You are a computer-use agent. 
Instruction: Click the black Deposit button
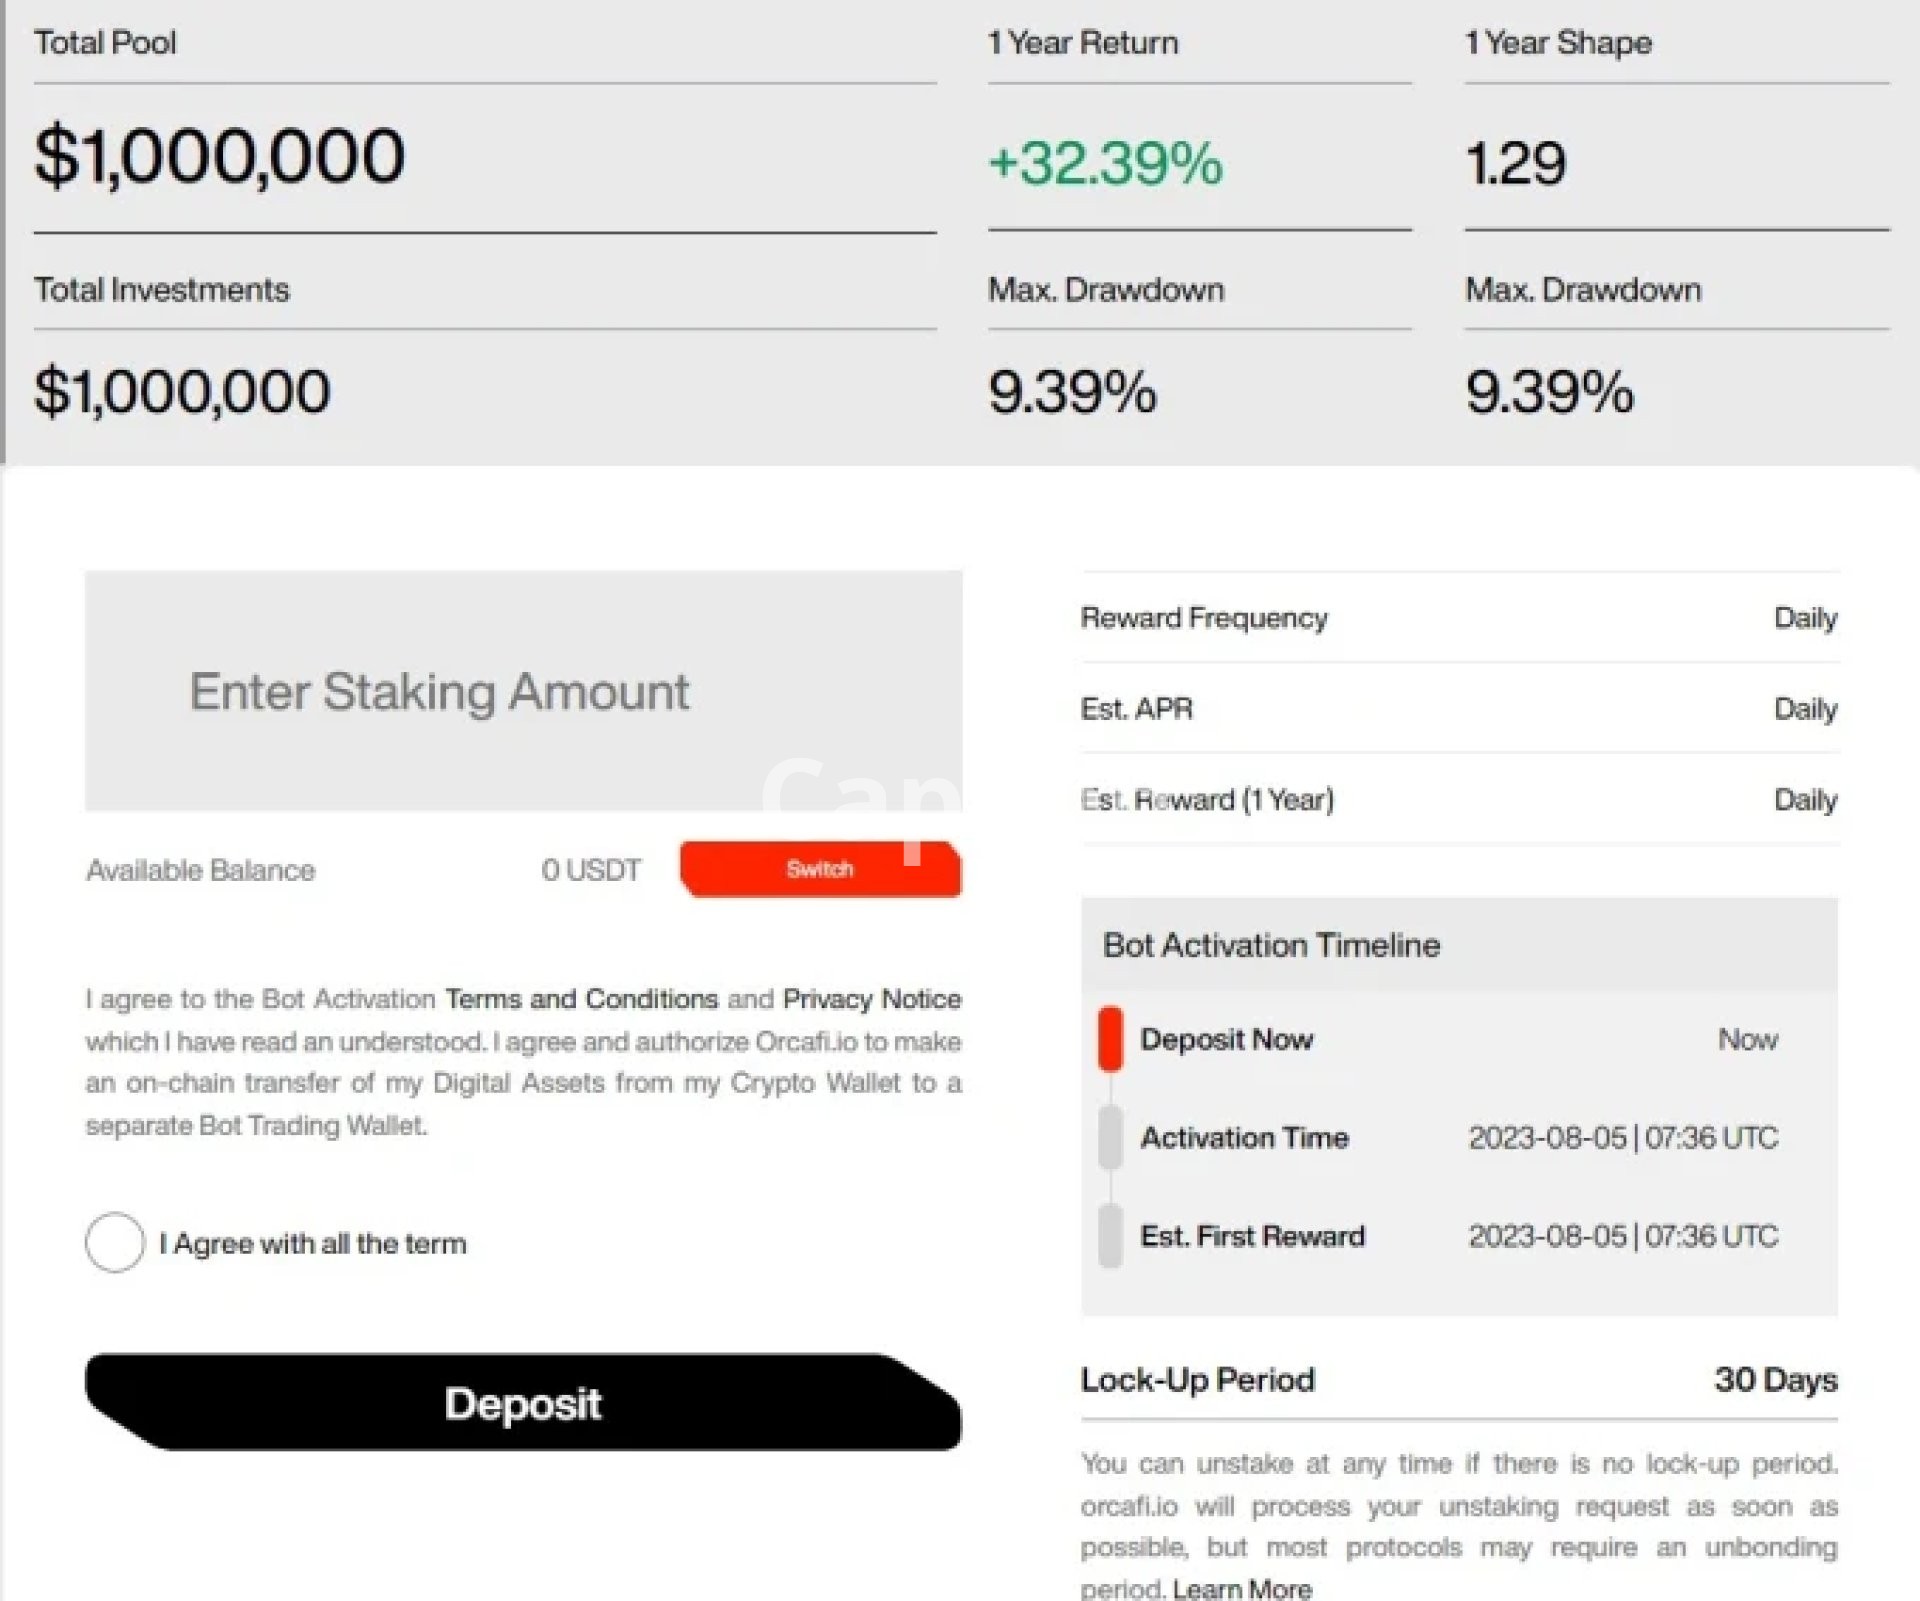[x=523, y=1403]
